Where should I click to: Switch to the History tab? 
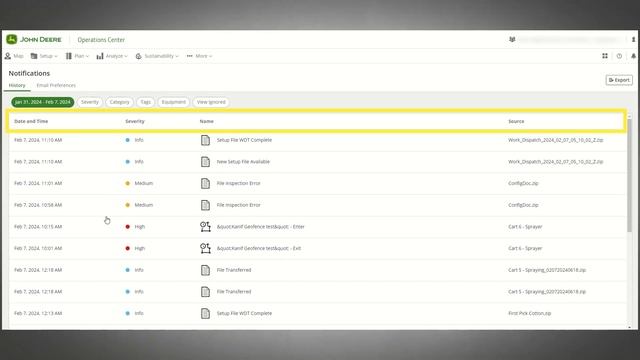tap(17, 85)
